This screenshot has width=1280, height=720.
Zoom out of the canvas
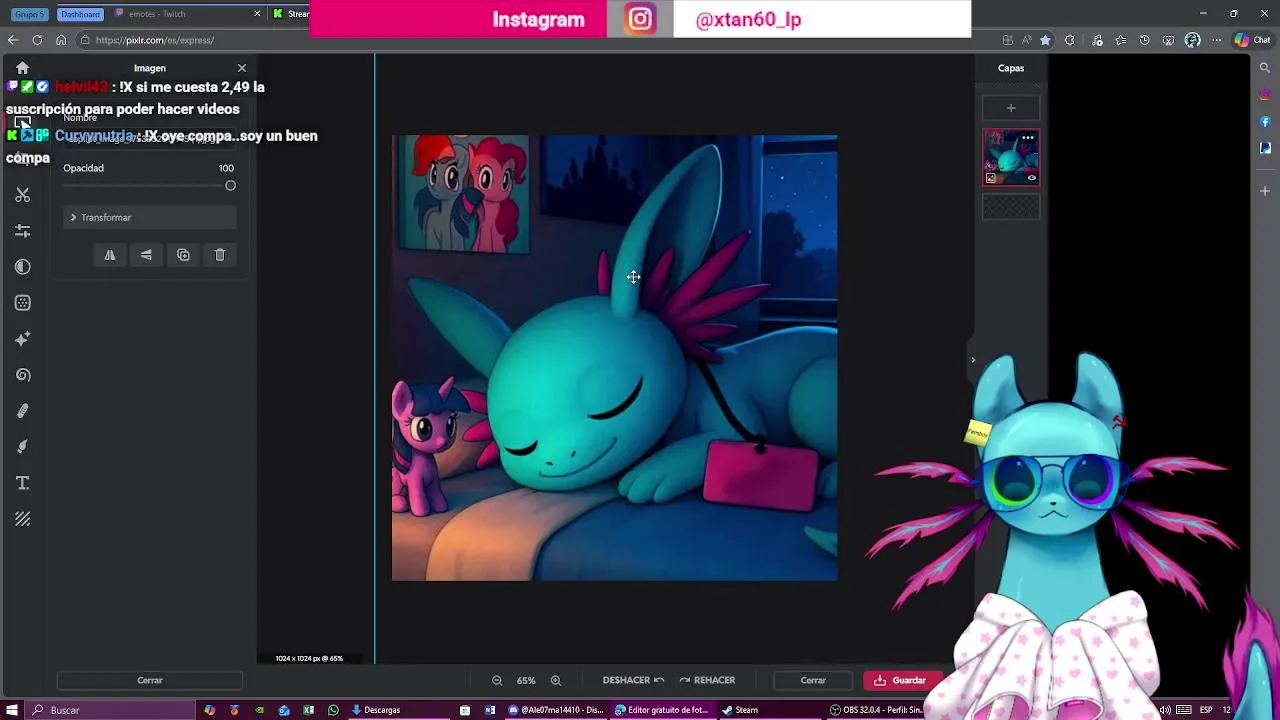(x=497, y=680)
